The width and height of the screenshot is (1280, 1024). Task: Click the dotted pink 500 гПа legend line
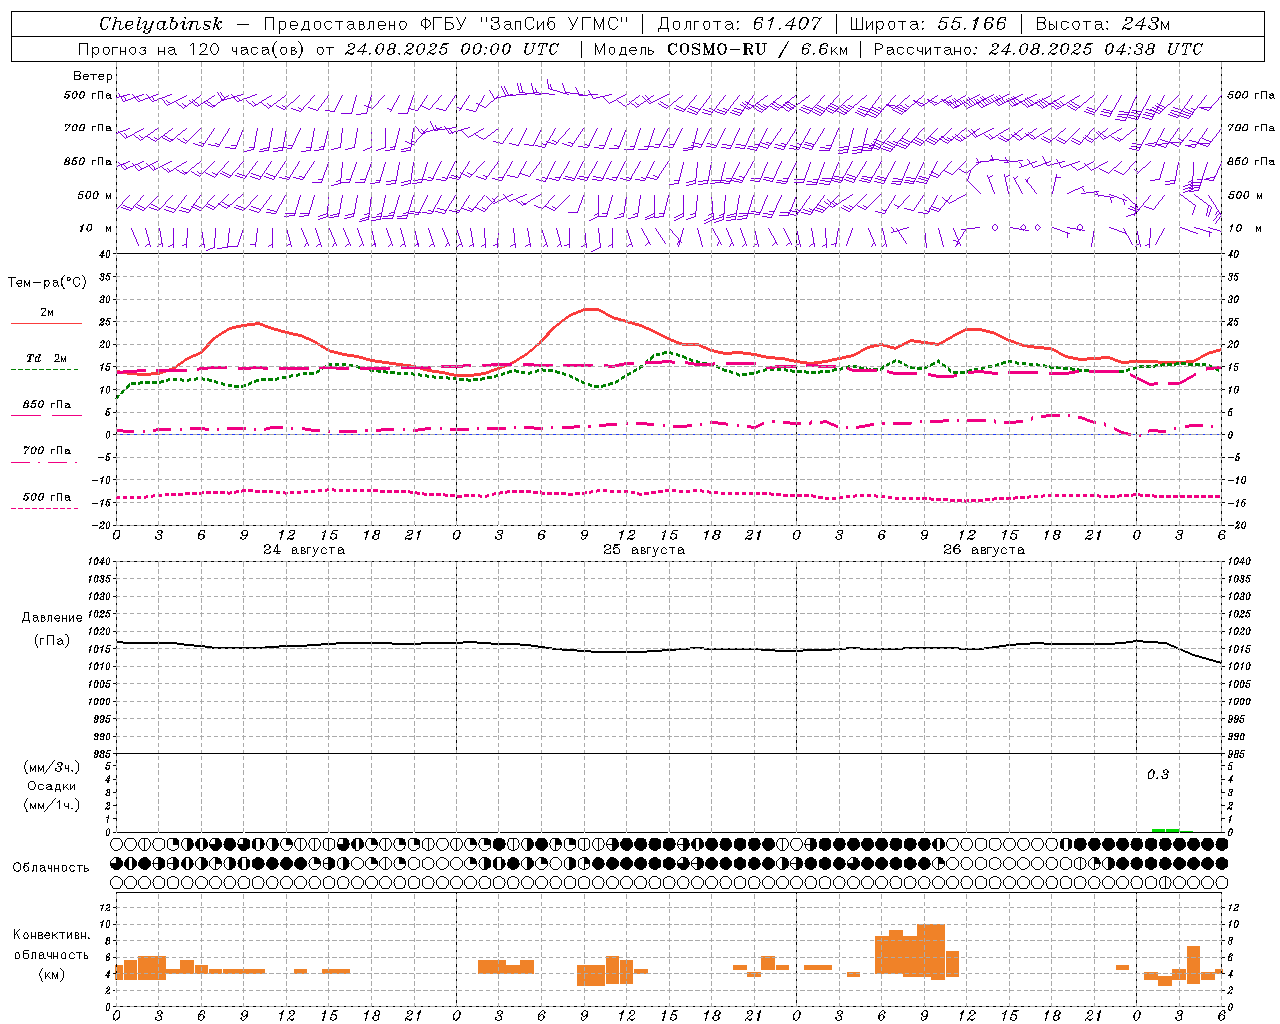click(45, 508)
